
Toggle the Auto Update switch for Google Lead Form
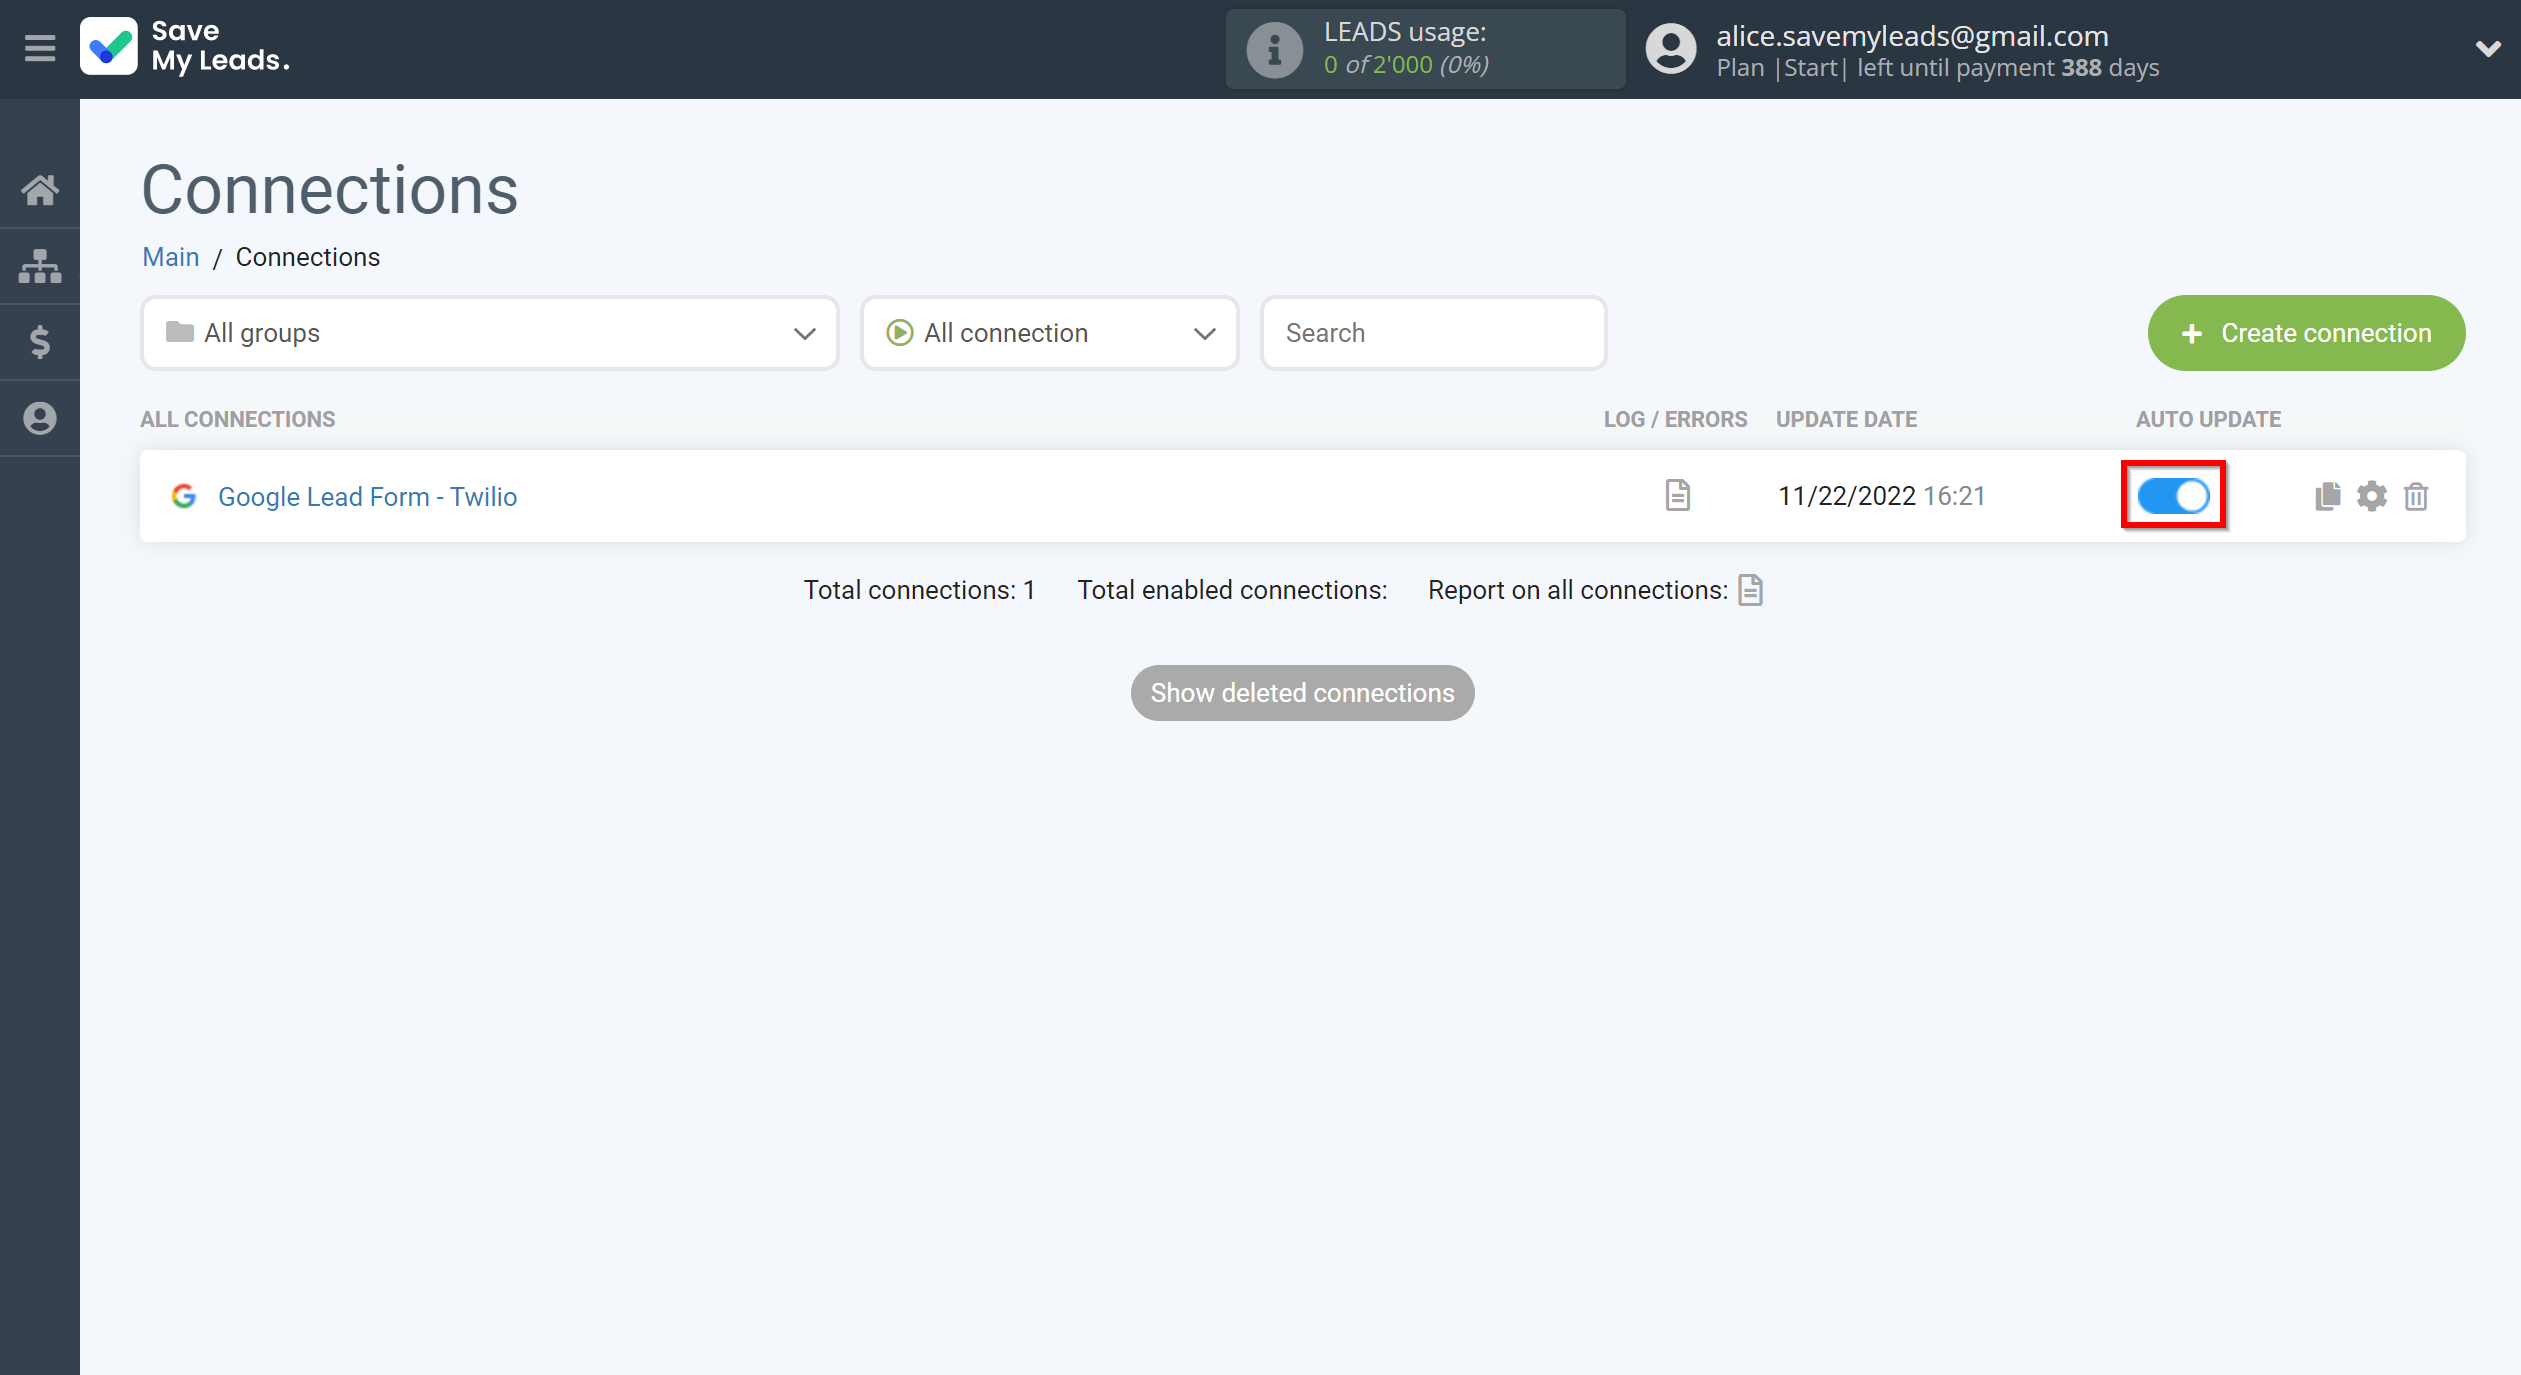(x=2176, y=494)
